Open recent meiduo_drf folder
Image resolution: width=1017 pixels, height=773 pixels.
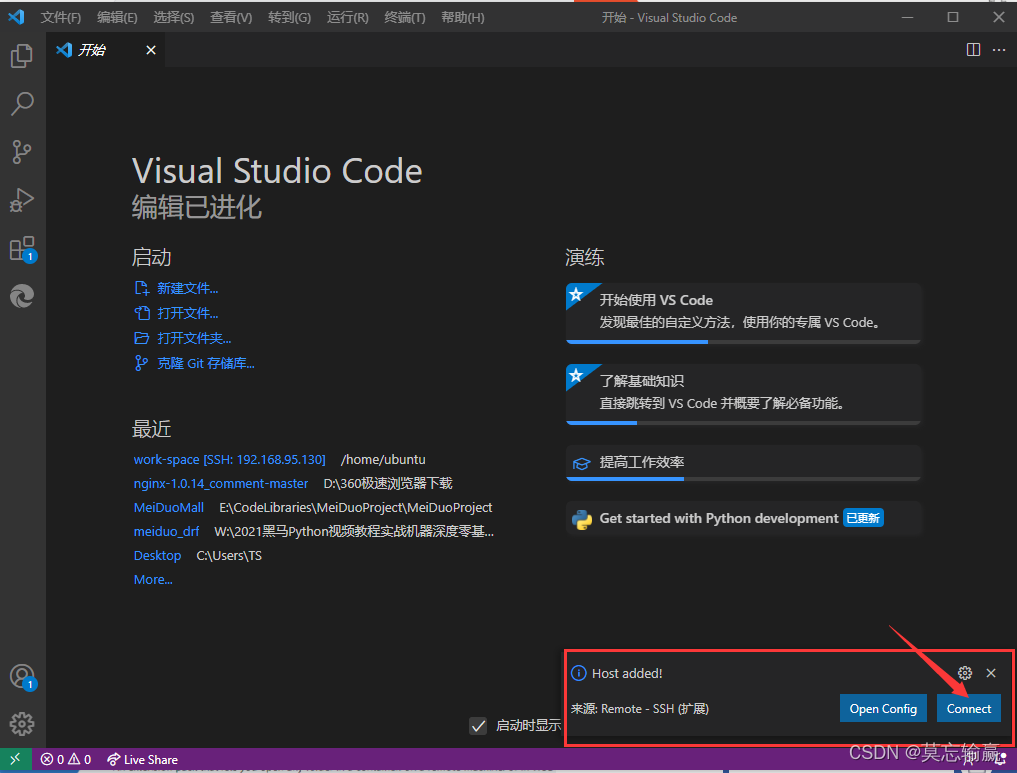(166, 531)
